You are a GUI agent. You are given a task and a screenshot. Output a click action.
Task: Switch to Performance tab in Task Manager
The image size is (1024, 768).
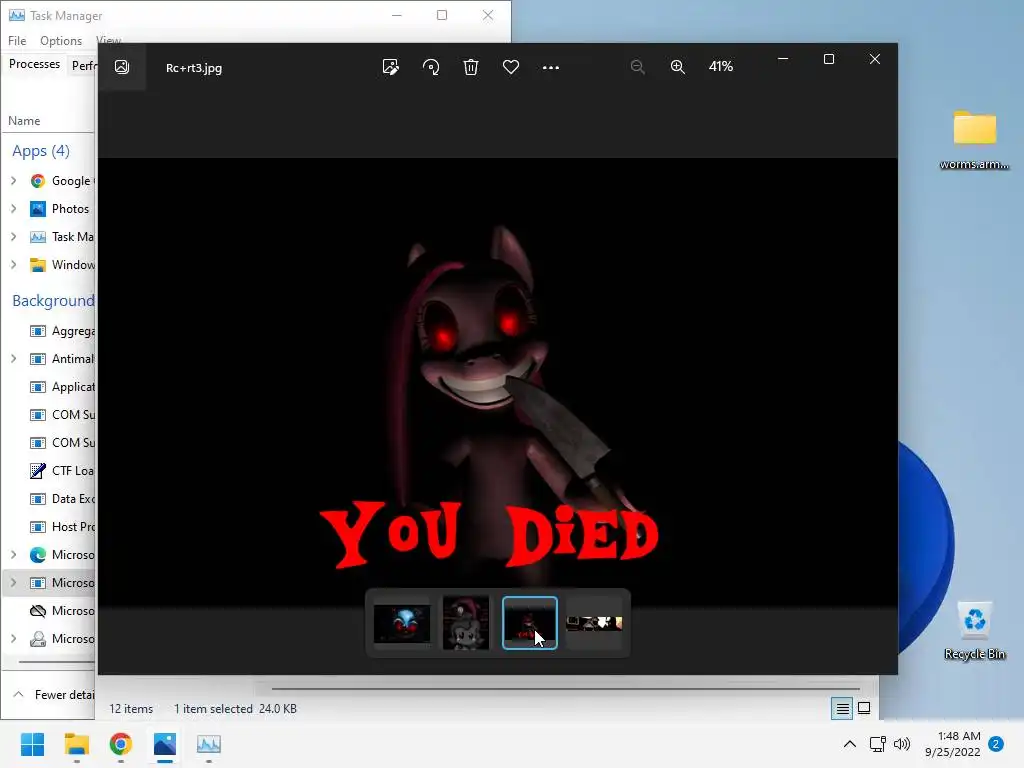tap(82, 65)
